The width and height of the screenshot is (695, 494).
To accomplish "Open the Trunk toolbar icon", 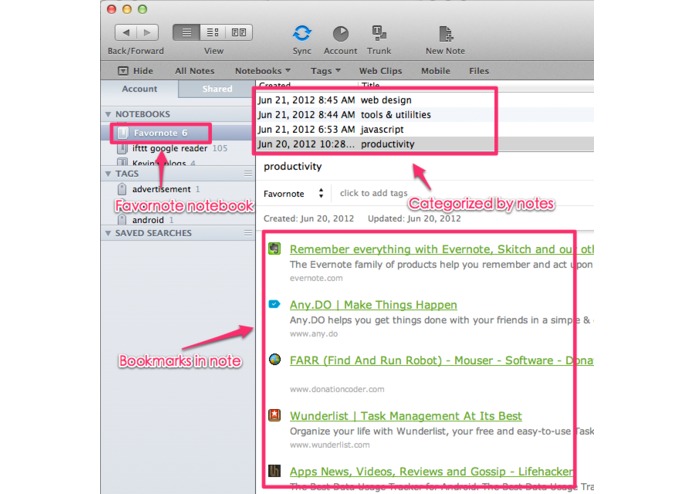I will point(379,34).
